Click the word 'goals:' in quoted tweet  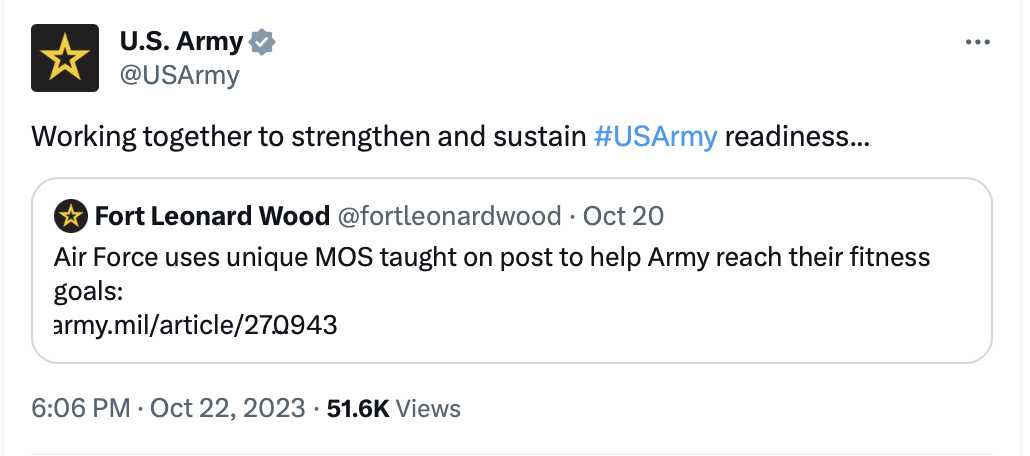click(84, 291)
